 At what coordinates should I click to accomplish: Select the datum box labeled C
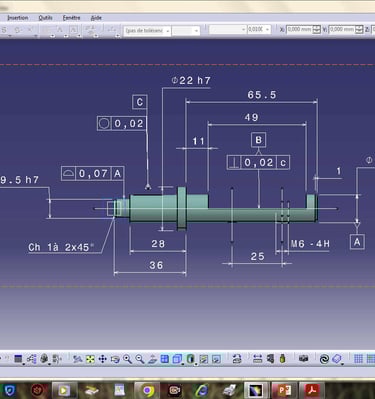(x=140, y=102)
